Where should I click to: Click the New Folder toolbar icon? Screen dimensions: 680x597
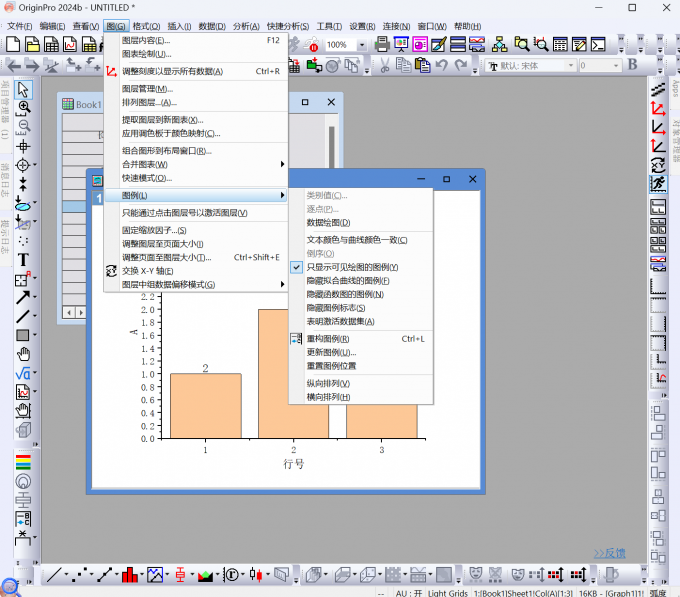point(32,44)
